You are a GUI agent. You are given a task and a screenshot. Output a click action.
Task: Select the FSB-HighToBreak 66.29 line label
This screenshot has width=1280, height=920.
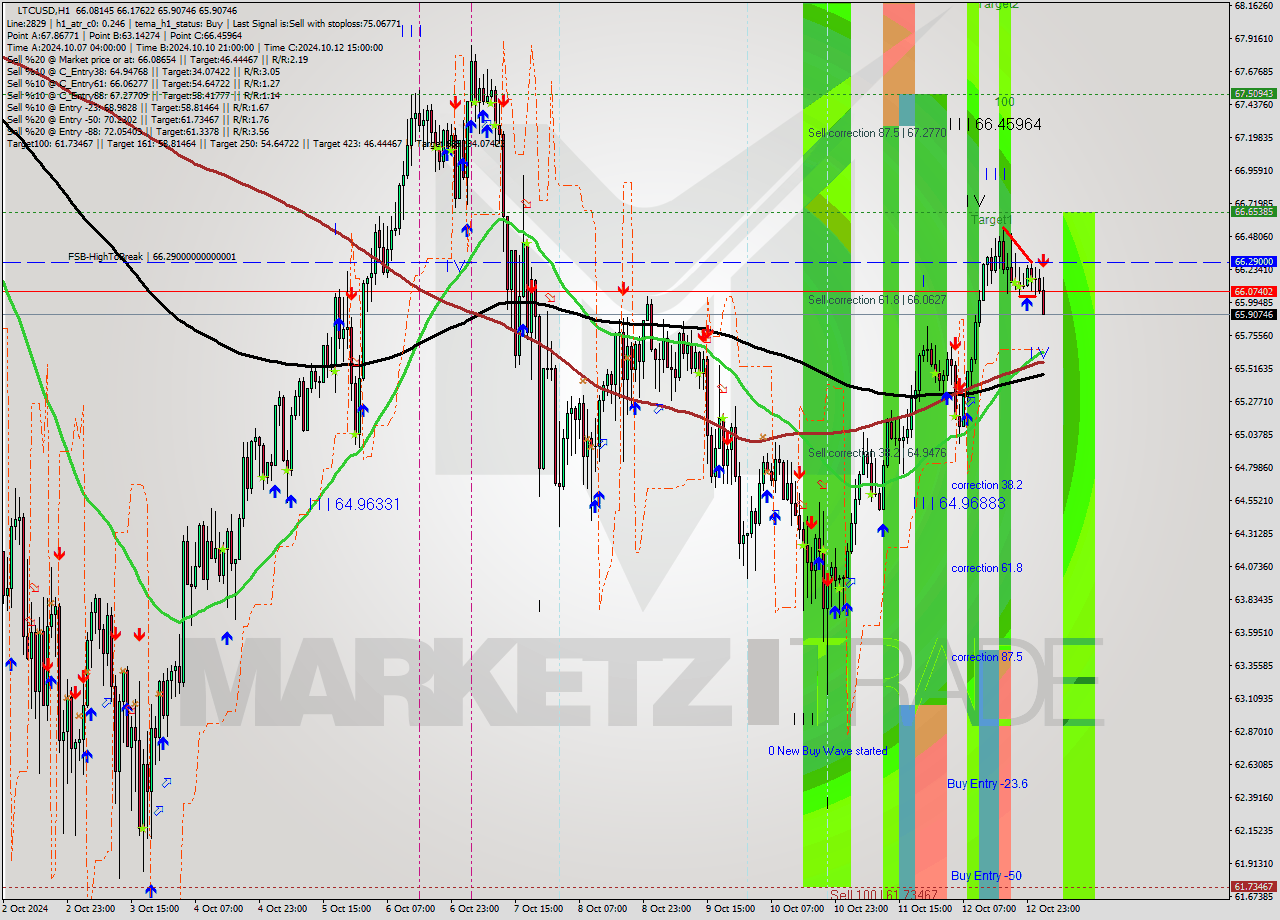click(152, 257)
